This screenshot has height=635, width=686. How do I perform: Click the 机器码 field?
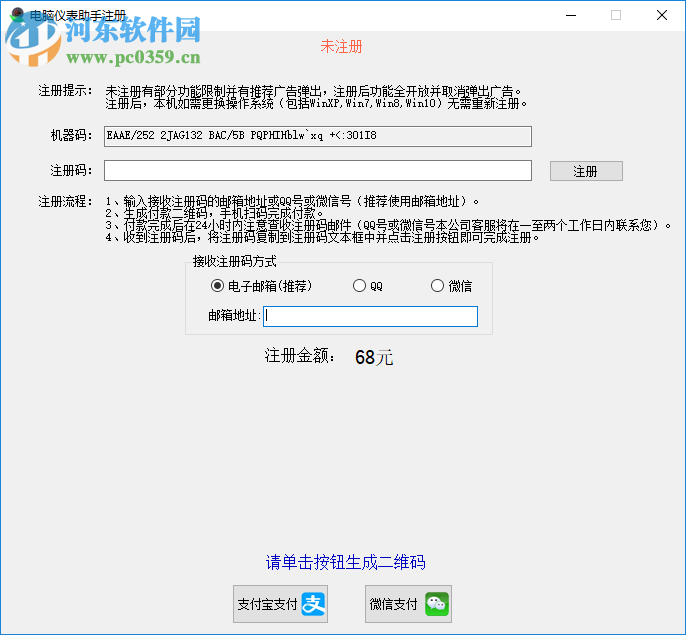(318, 136)
